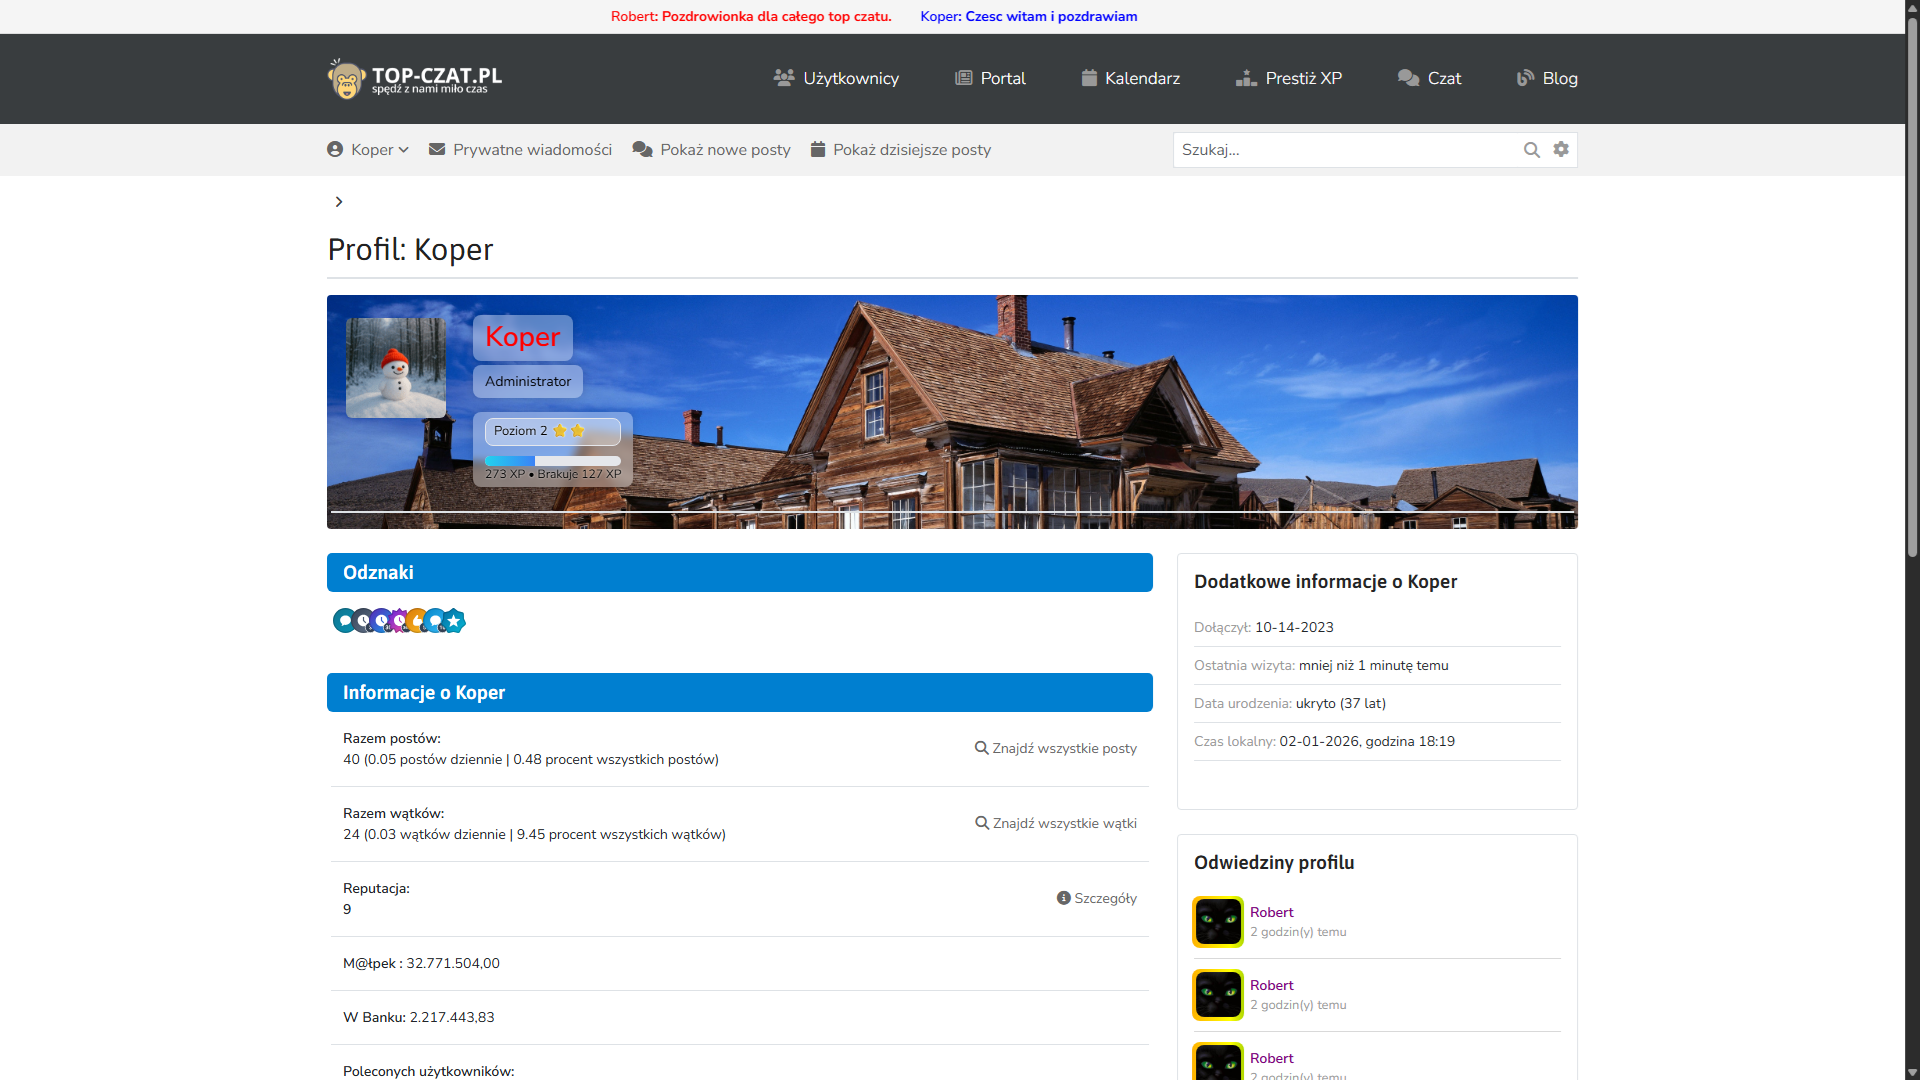Image resolution: width=1920 pixels, height=1080 pixels.
Task: Click Koper's snowman avatar
Action: point(396,368)
